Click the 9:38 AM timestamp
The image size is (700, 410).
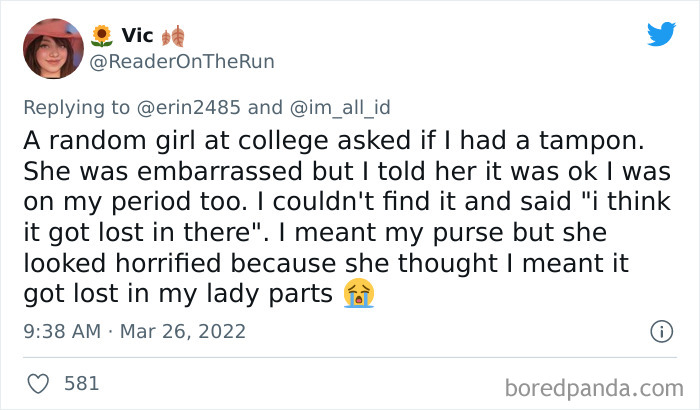click(x=61, y=331)
